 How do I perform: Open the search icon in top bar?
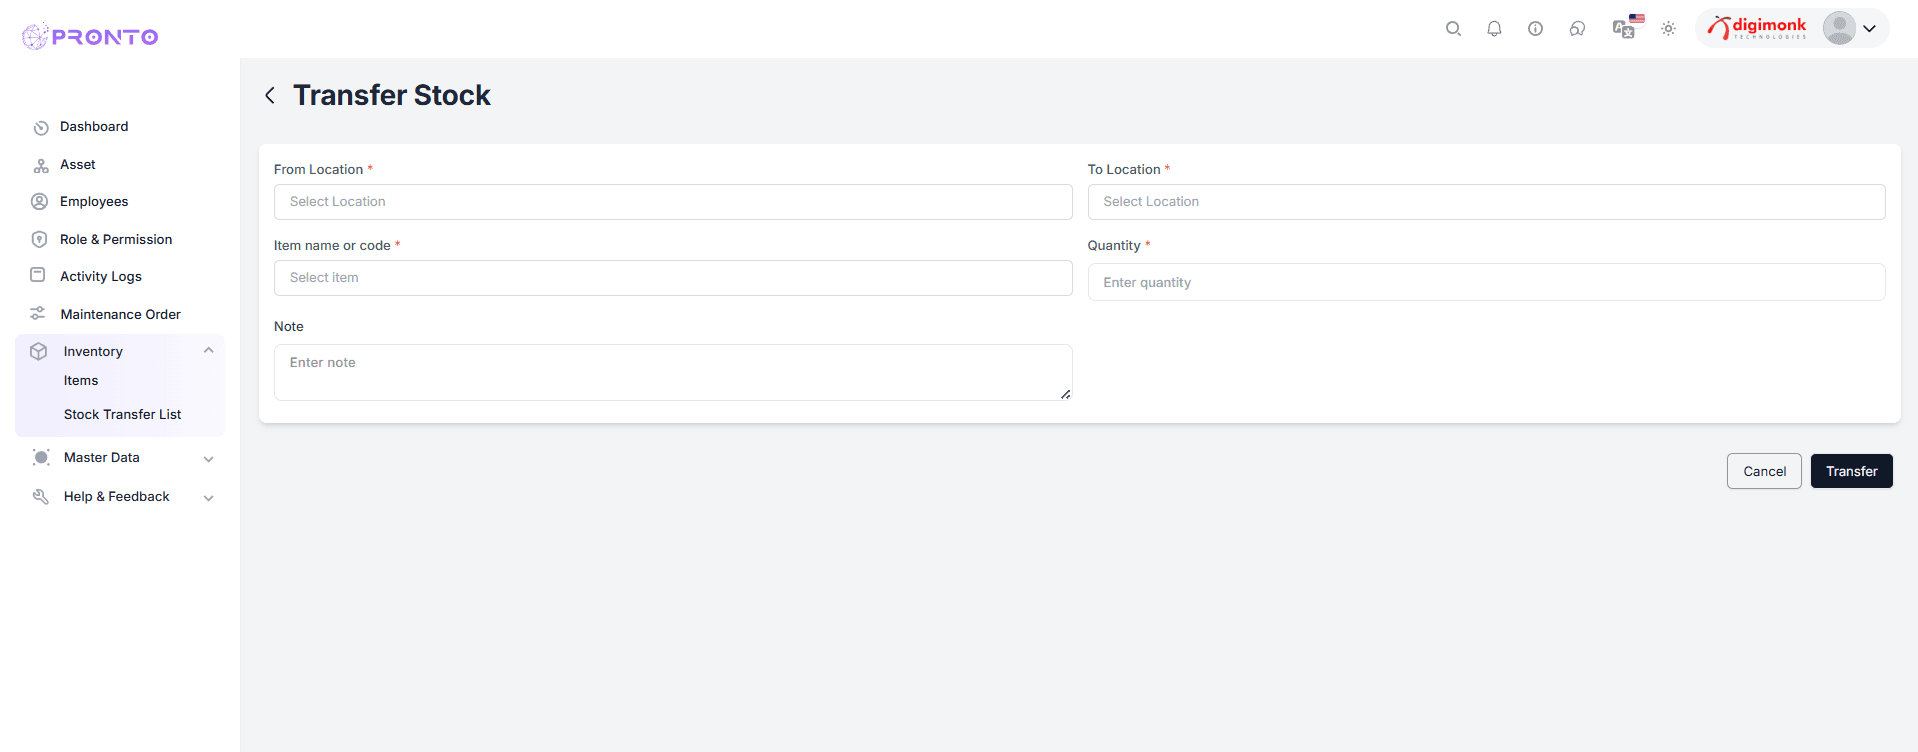coord(1453,29)
